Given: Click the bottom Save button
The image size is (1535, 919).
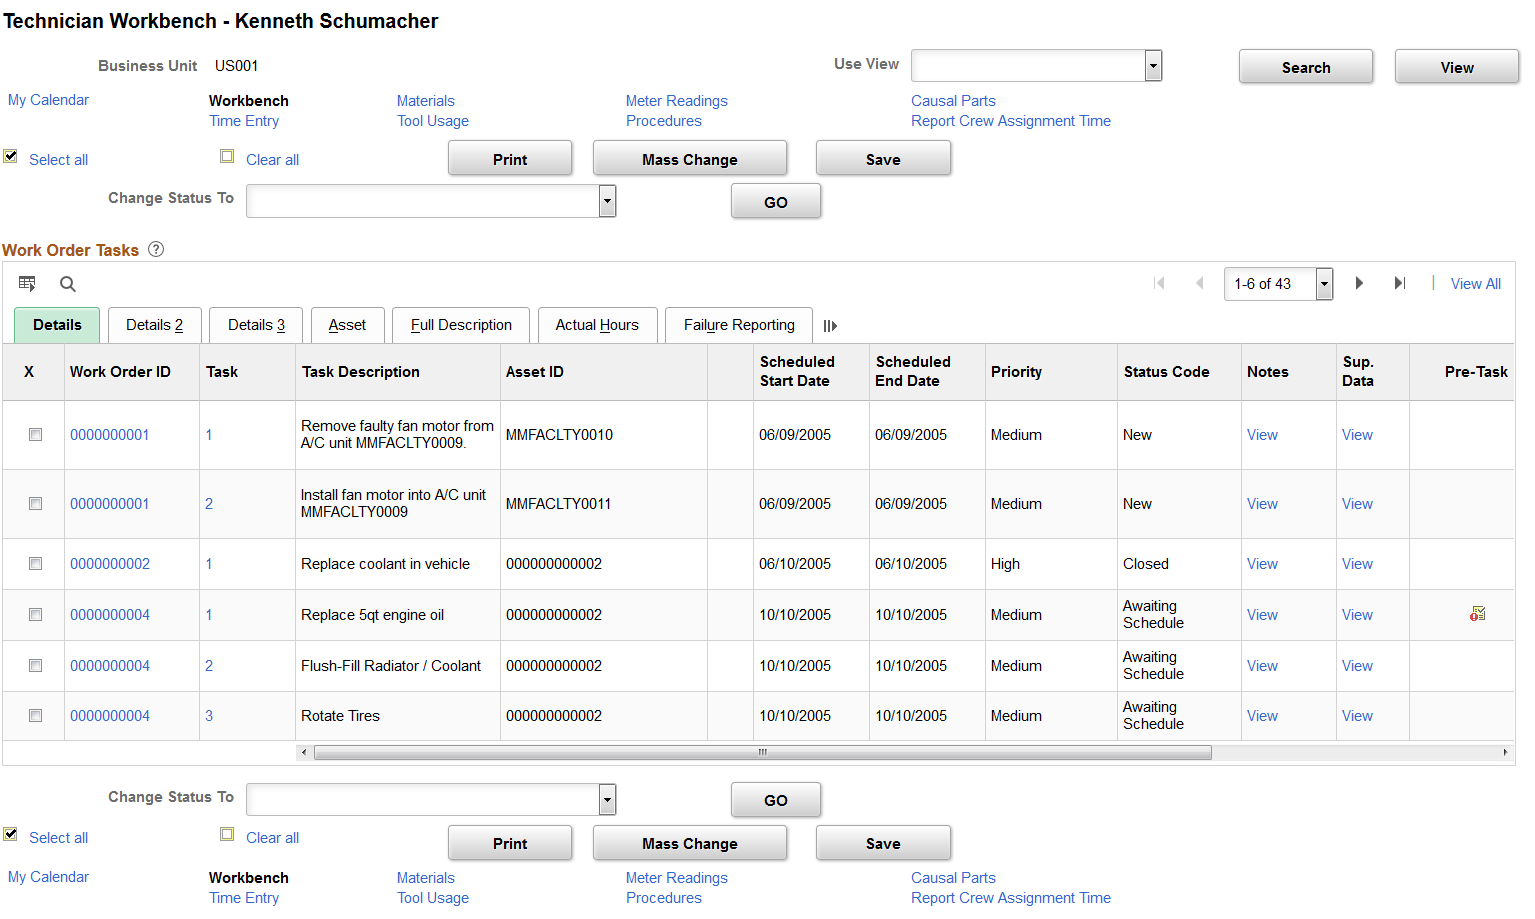Looking at the screenshot, I should (883, 843).
